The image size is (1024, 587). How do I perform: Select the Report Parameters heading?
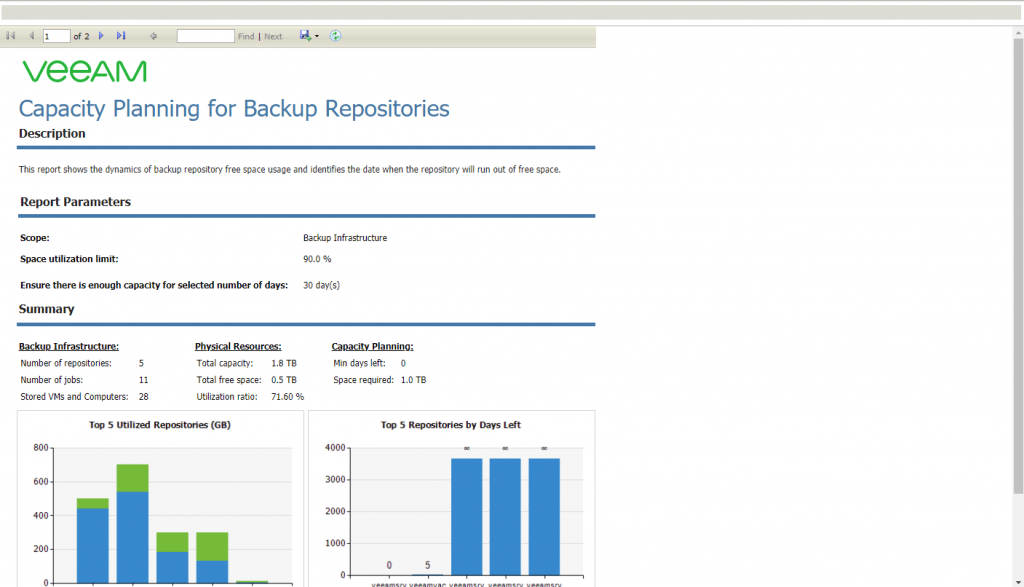[x=75, y=202]
